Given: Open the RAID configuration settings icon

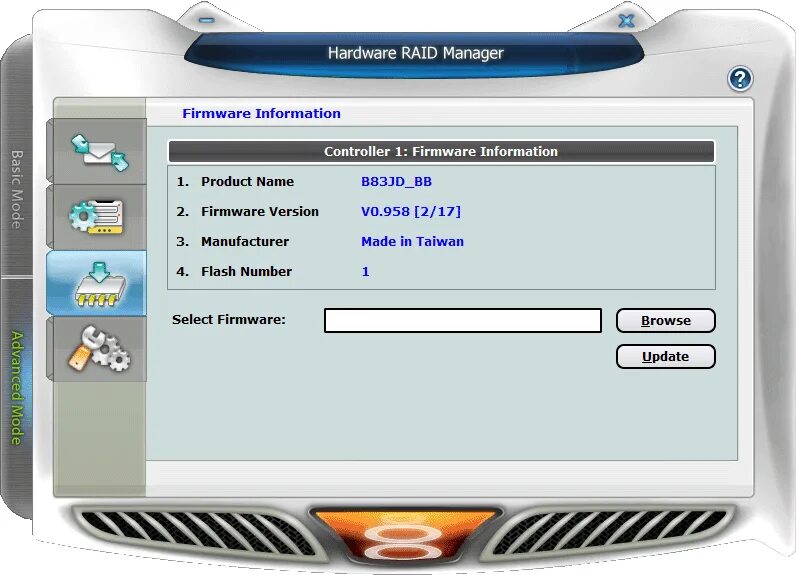Looking at the screenshot, I should (x=96, y=217).
